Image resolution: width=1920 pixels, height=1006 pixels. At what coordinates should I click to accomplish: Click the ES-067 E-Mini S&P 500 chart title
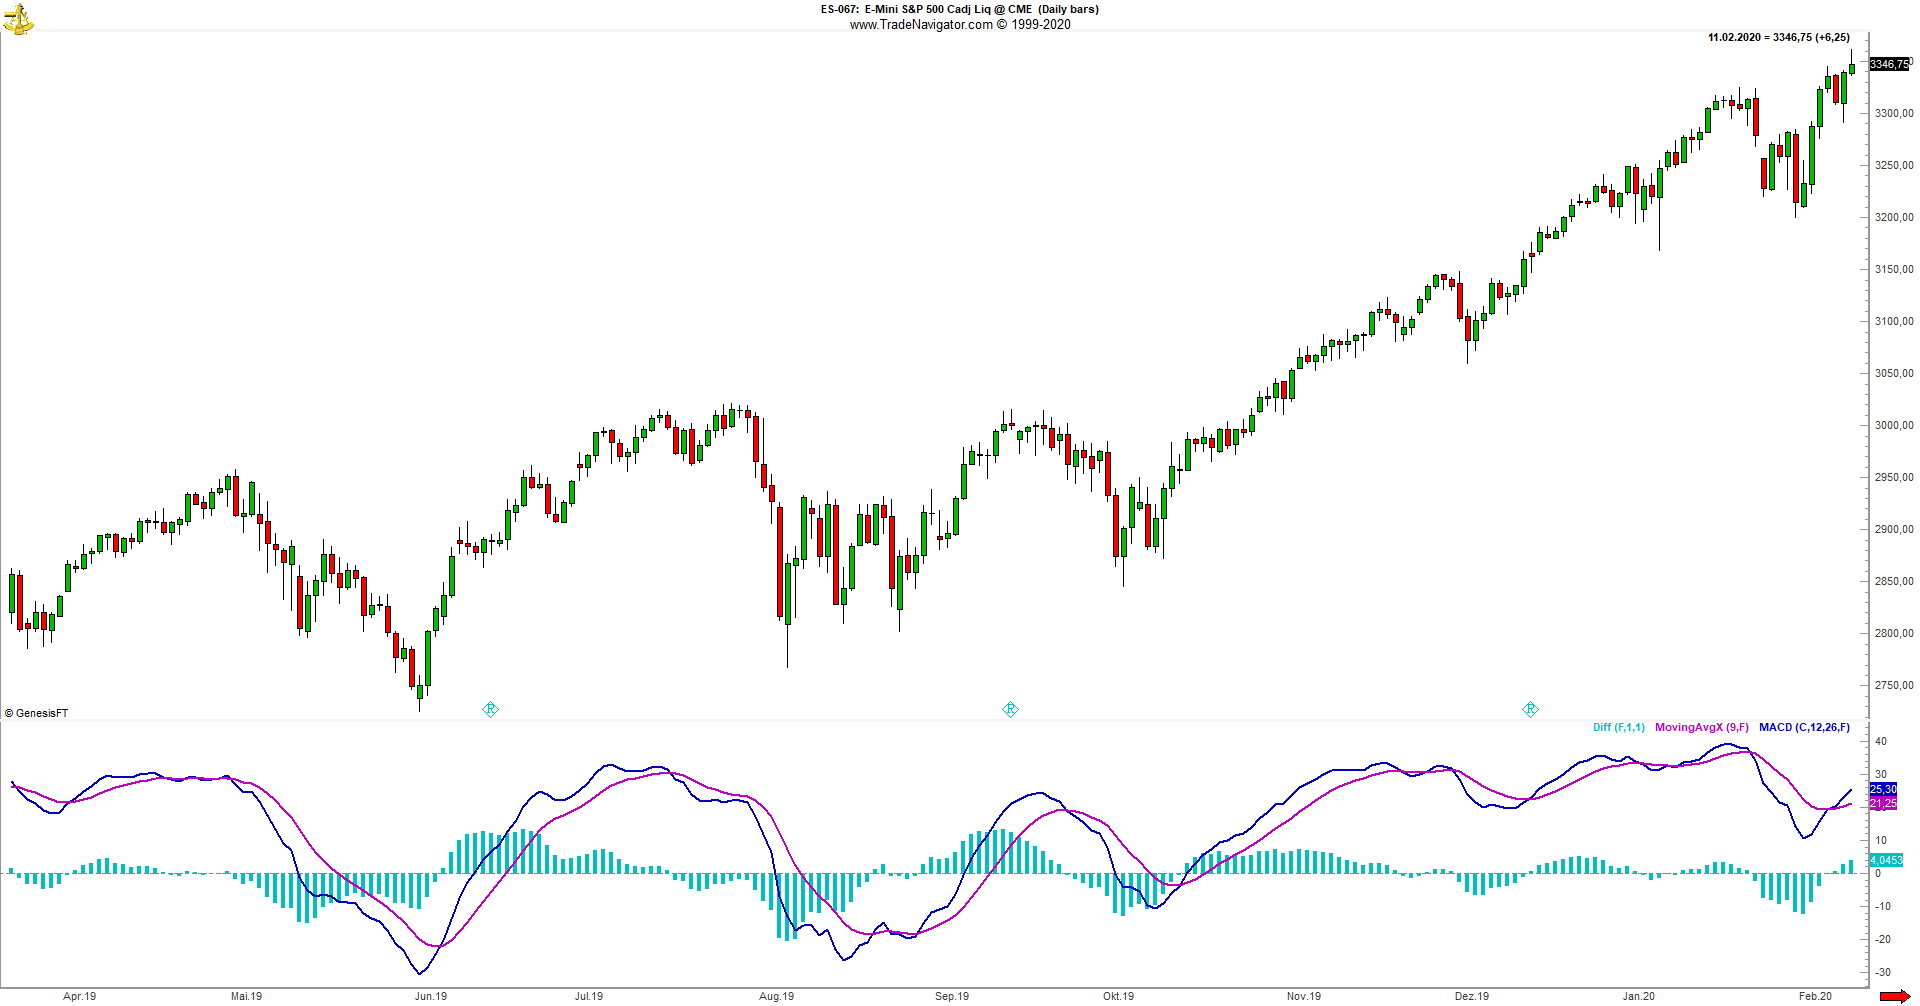[960, 9]
